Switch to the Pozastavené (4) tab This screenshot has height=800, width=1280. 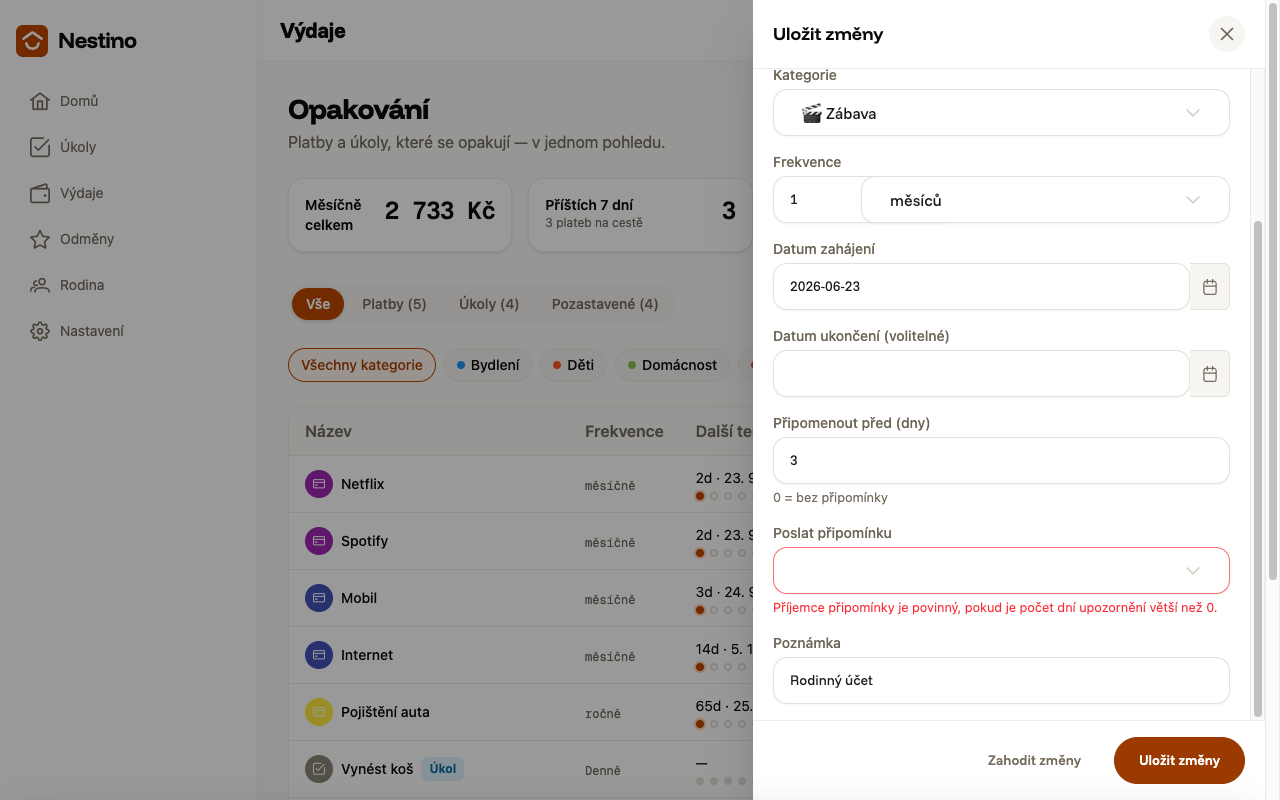[605, 304]
